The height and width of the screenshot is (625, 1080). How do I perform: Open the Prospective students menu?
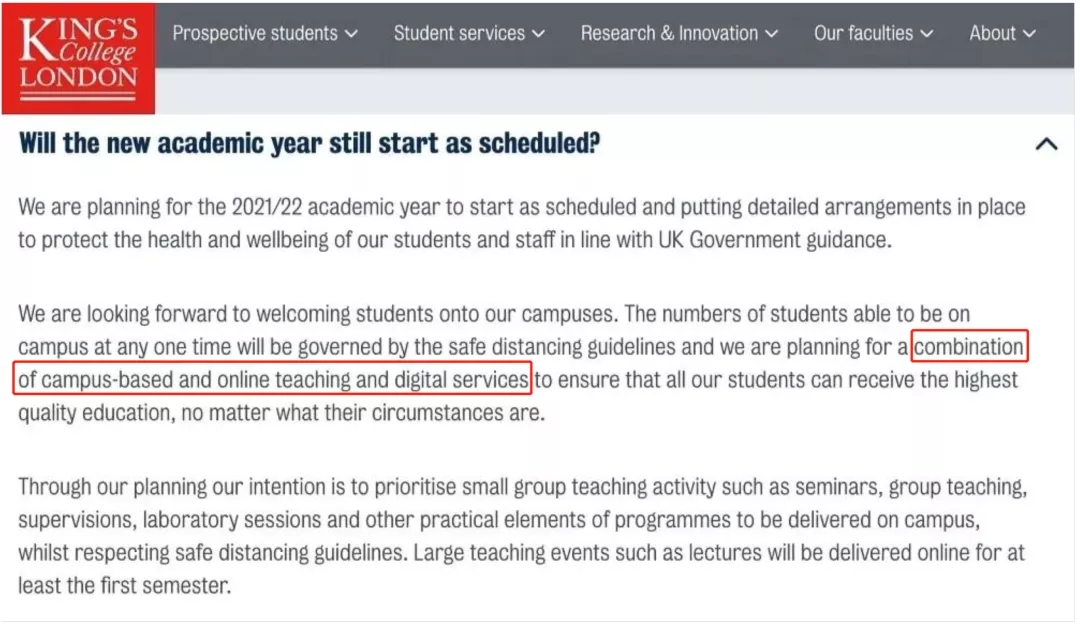click(x=265, y=33)
